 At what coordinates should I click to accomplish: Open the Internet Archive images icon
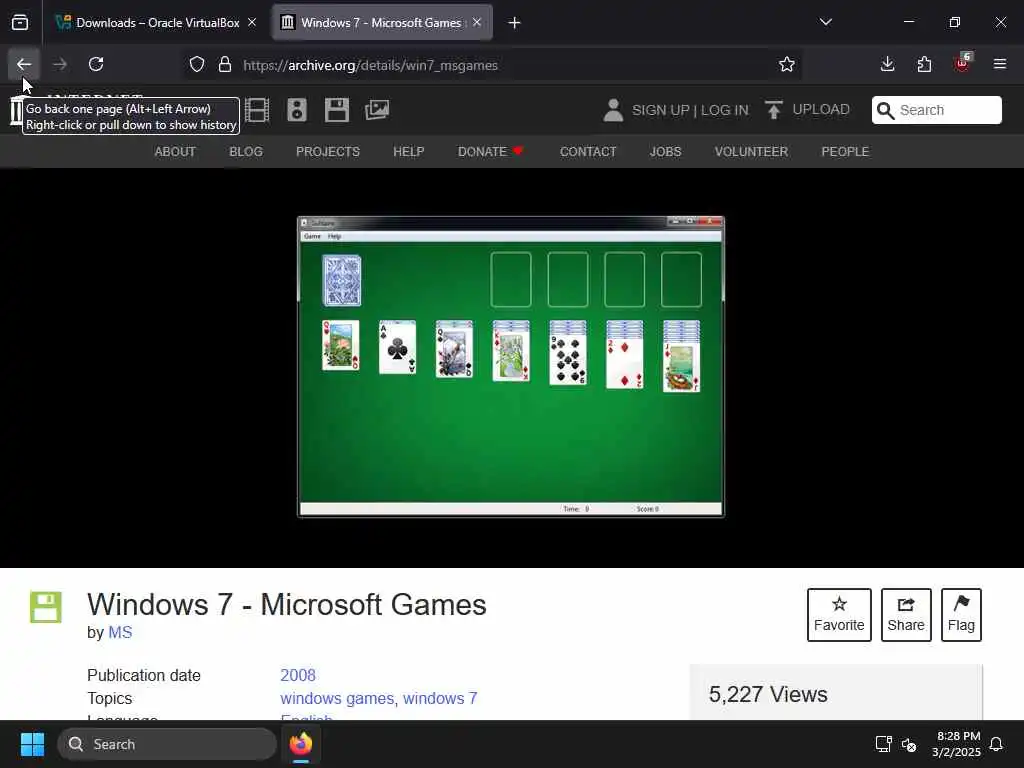click(x=377, y=110)
